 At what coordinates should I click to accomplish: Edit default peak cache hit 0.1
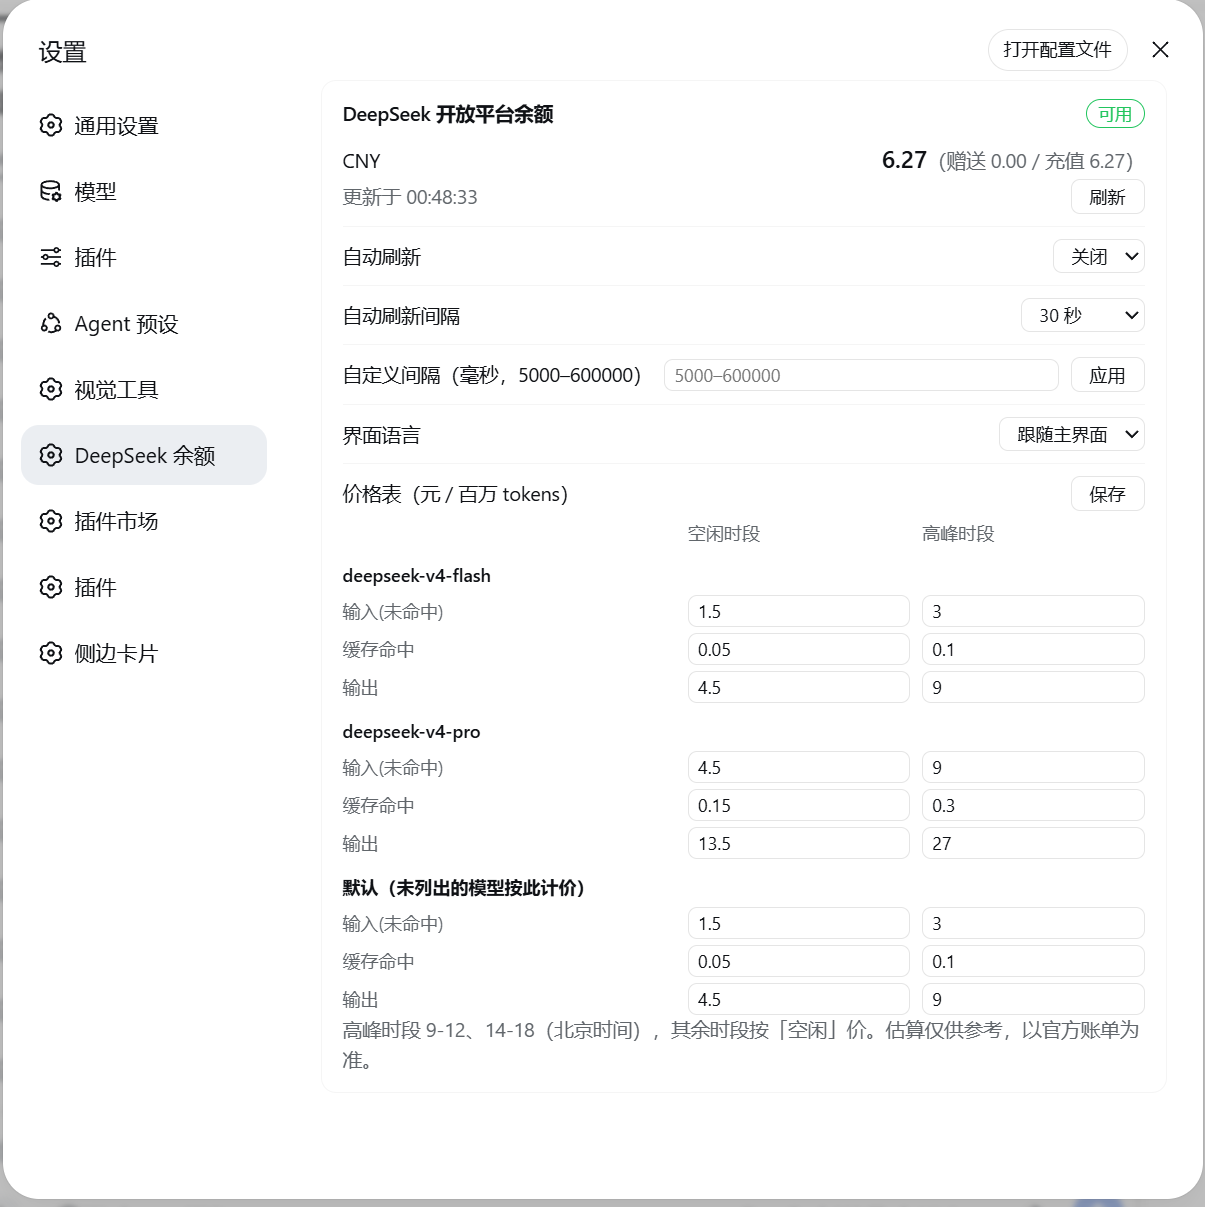[1033, 961]
